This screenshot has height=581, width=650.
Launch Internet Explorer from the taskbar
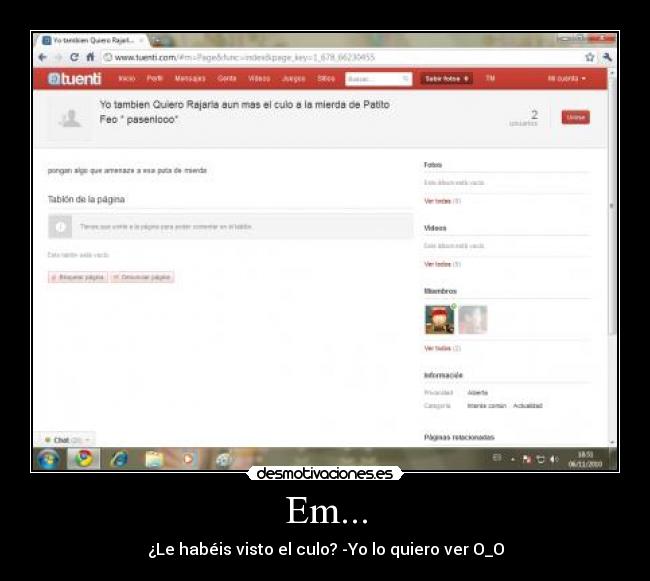coord(119,459)
